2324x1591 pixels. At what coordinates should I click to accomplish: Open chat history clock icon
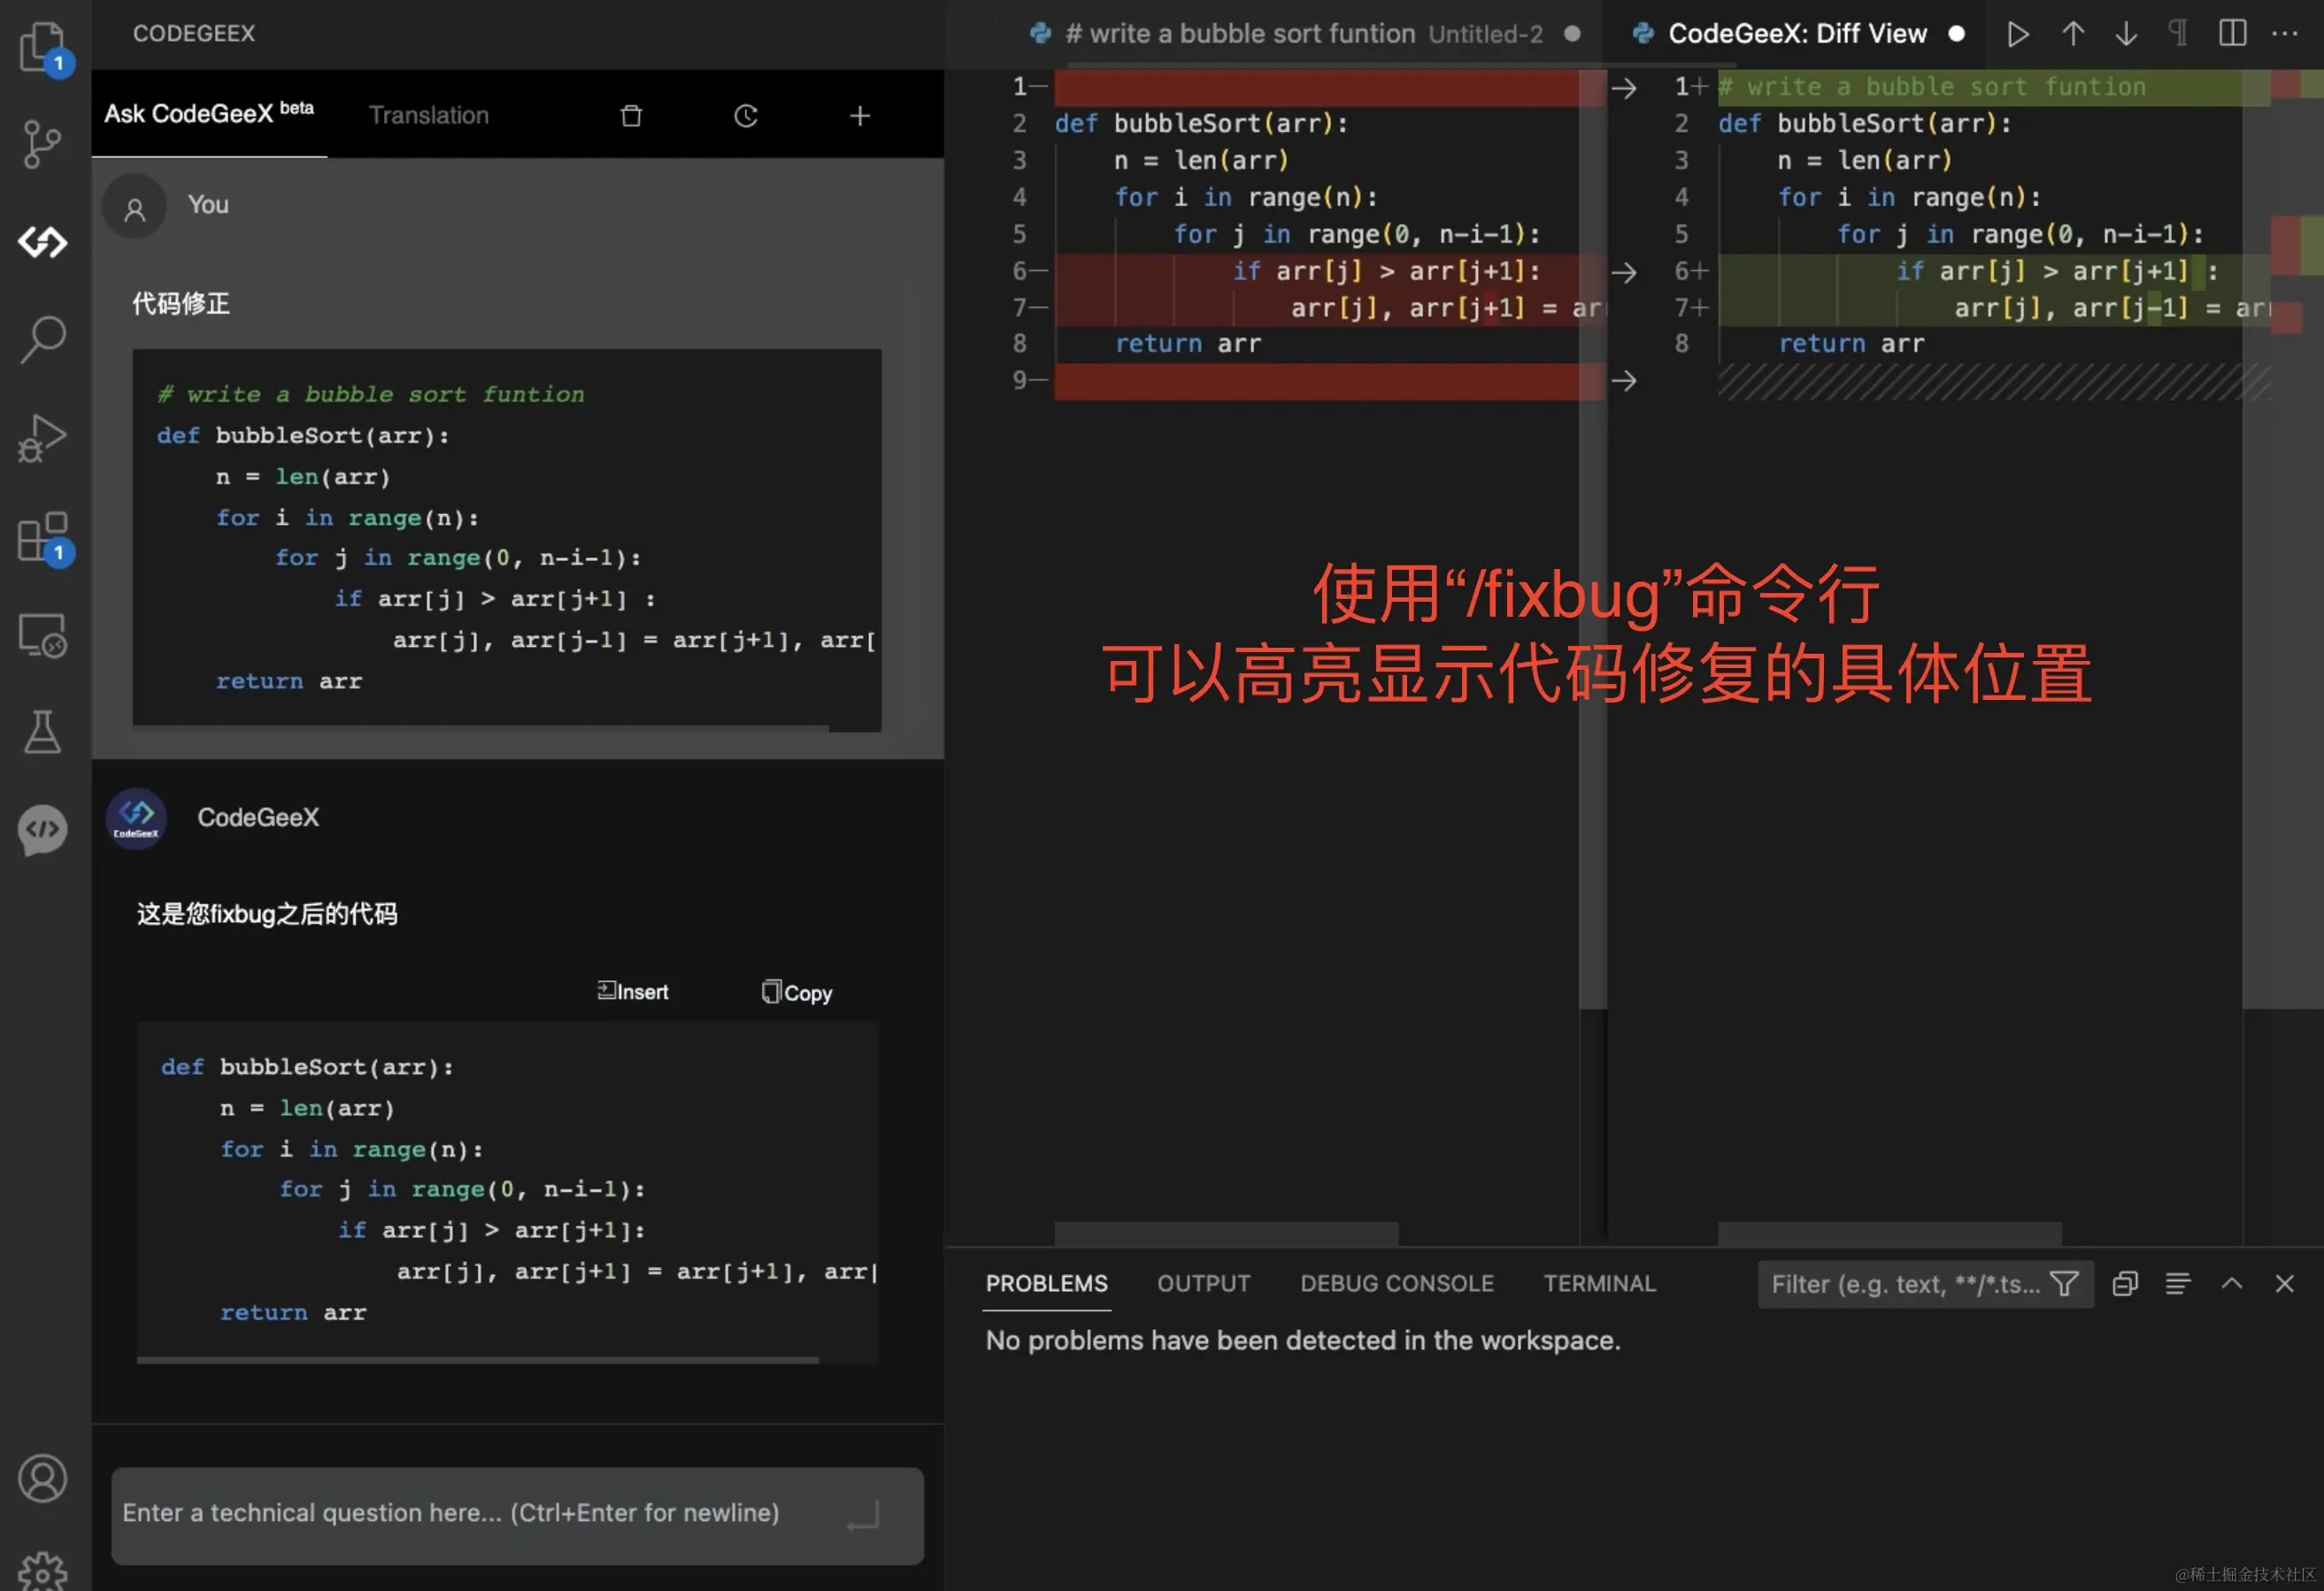[746, 116]
